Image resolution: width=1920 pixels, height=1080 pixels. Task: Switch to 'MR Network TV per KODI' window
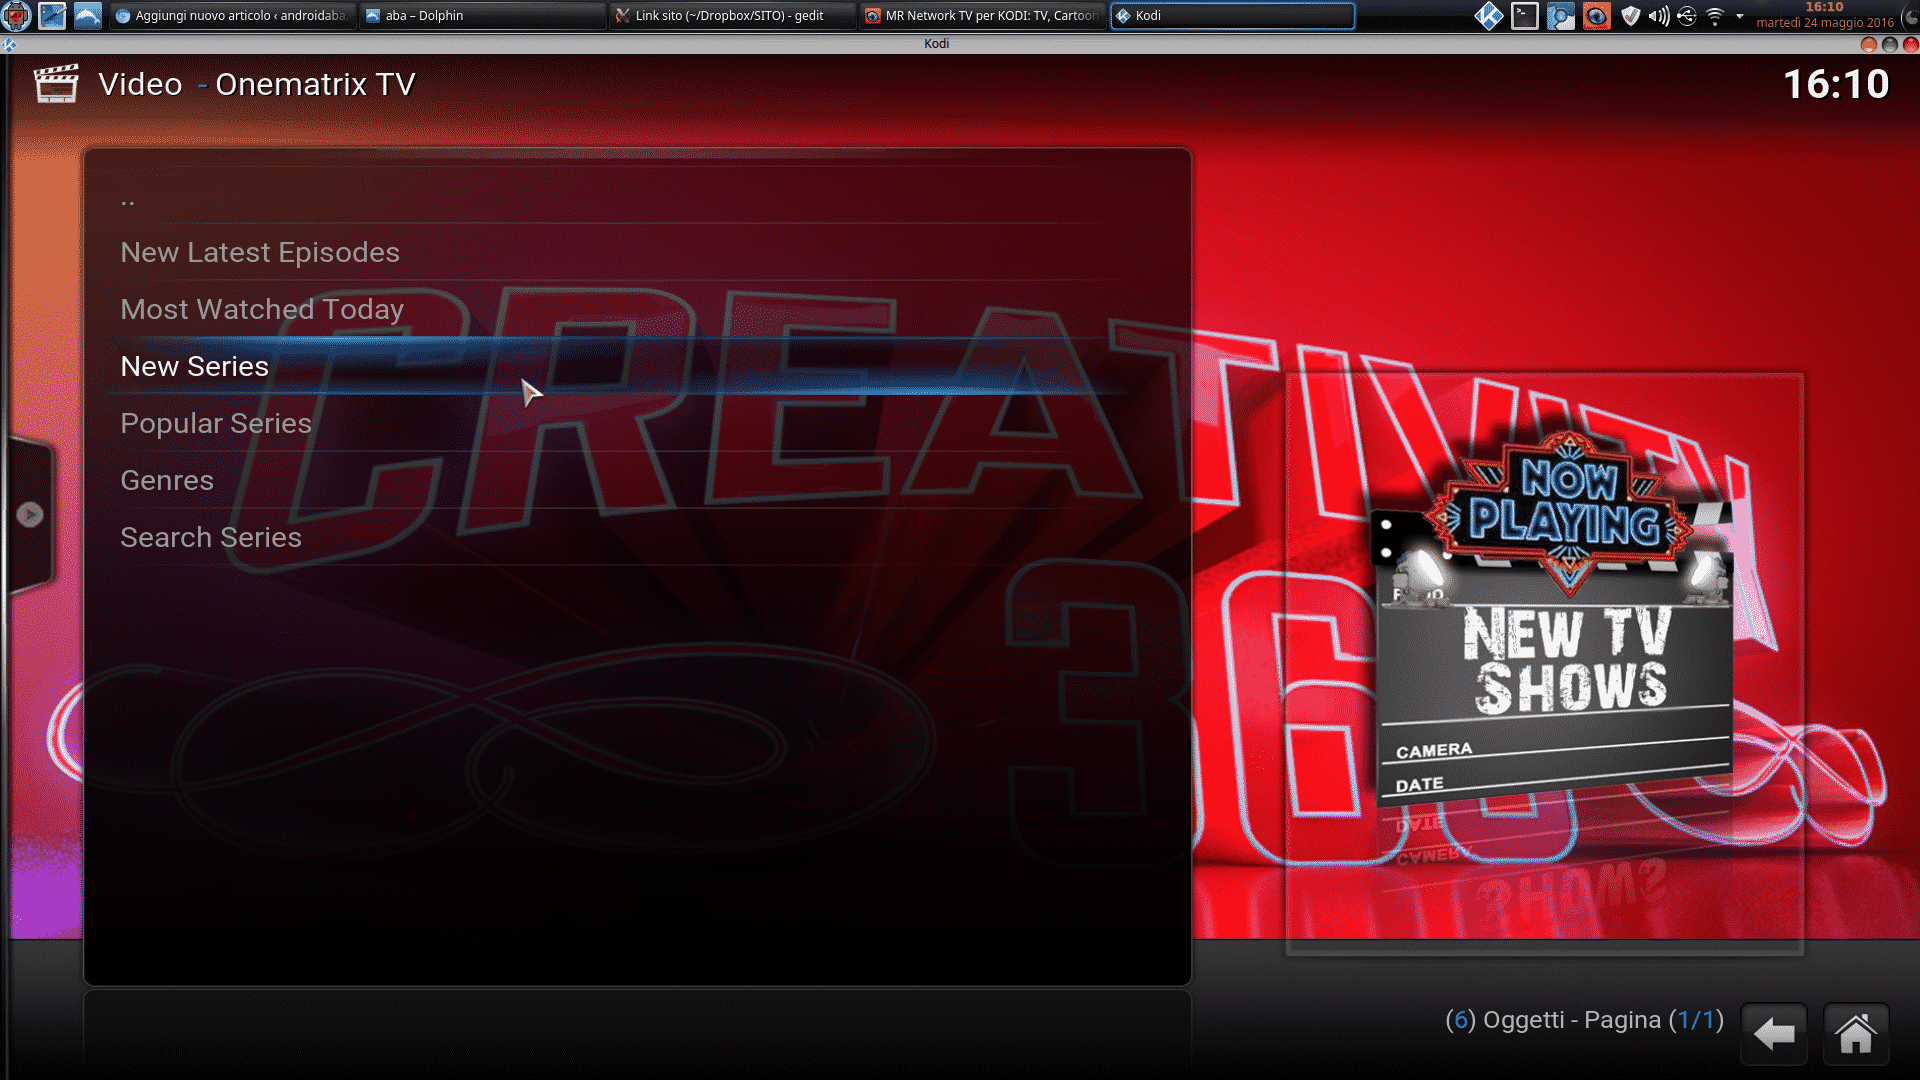tap(983, 15)
